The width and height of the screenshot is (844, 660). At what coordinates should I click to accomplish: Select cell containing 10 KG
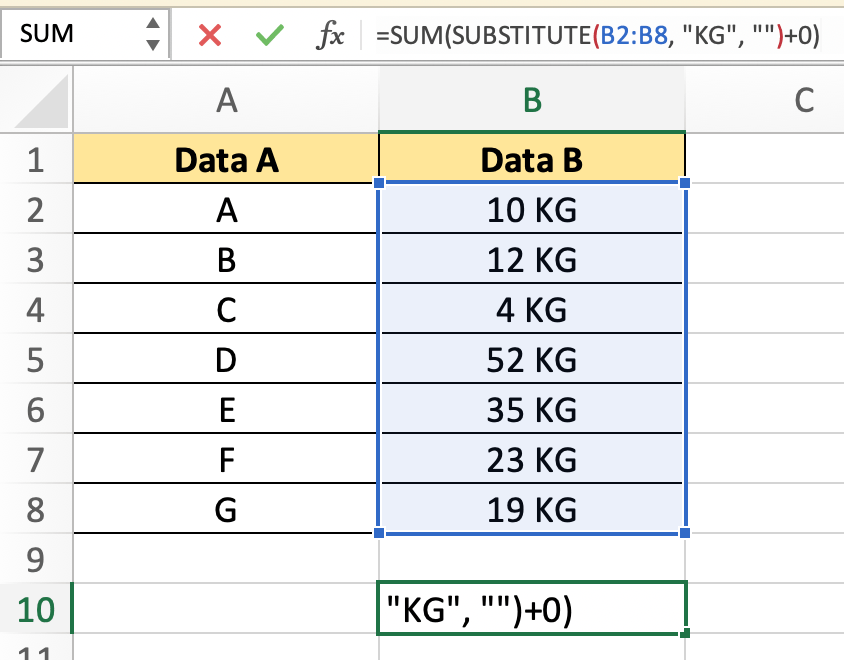coord(532,210)
